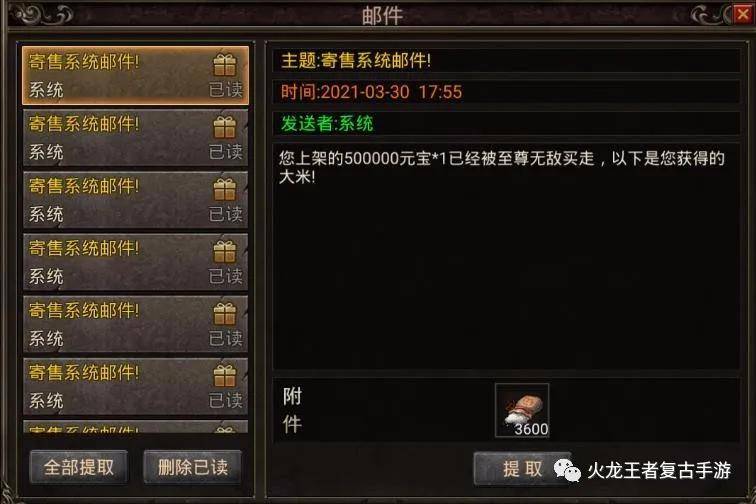Click 提取 to claim the attachment
The height and width of the screenshot is (504, 756).
click(x=522, y=469)
